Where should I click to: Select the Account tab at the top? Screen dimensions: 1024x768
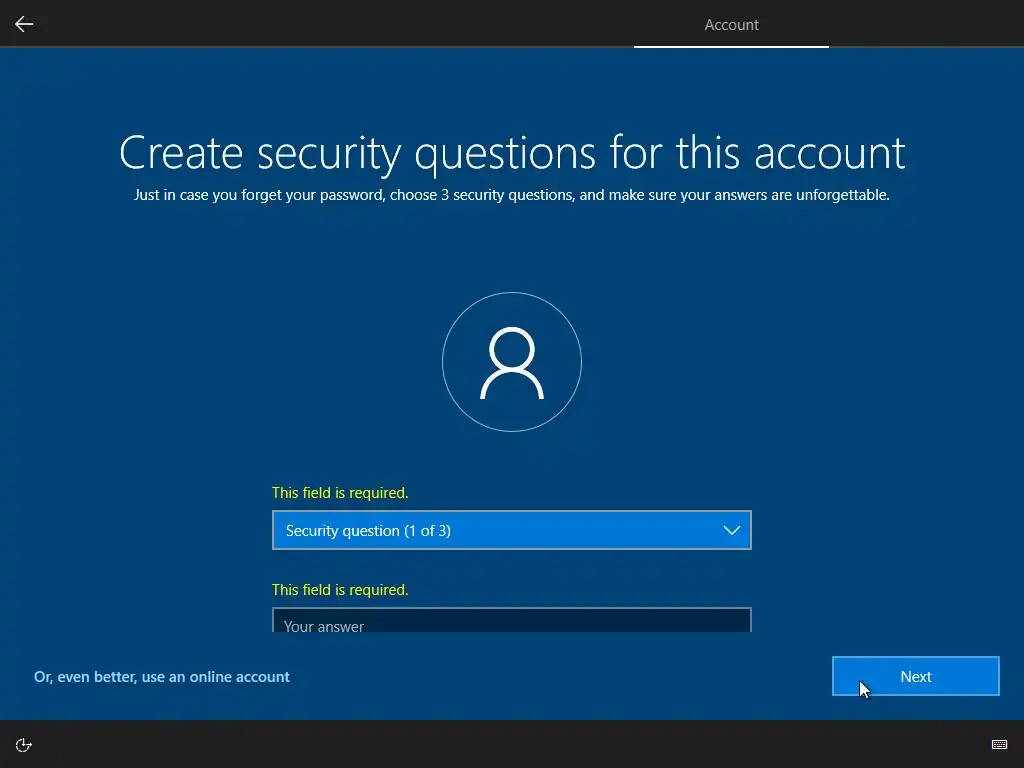tap(731, 24)
